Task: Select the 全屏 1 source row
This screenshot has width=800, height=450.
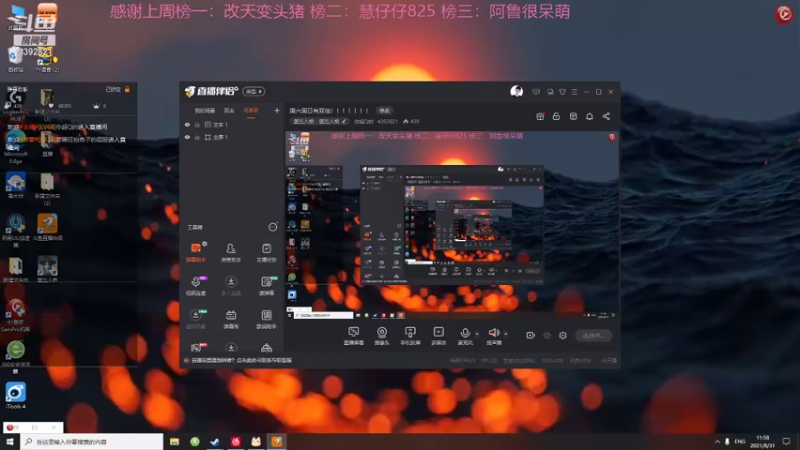Action: [231, 137]
